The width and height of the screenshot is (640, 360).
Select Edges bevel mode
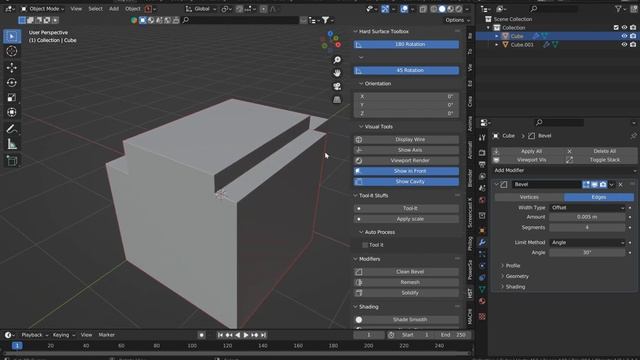pyautogui.click(x=599, y=197)
